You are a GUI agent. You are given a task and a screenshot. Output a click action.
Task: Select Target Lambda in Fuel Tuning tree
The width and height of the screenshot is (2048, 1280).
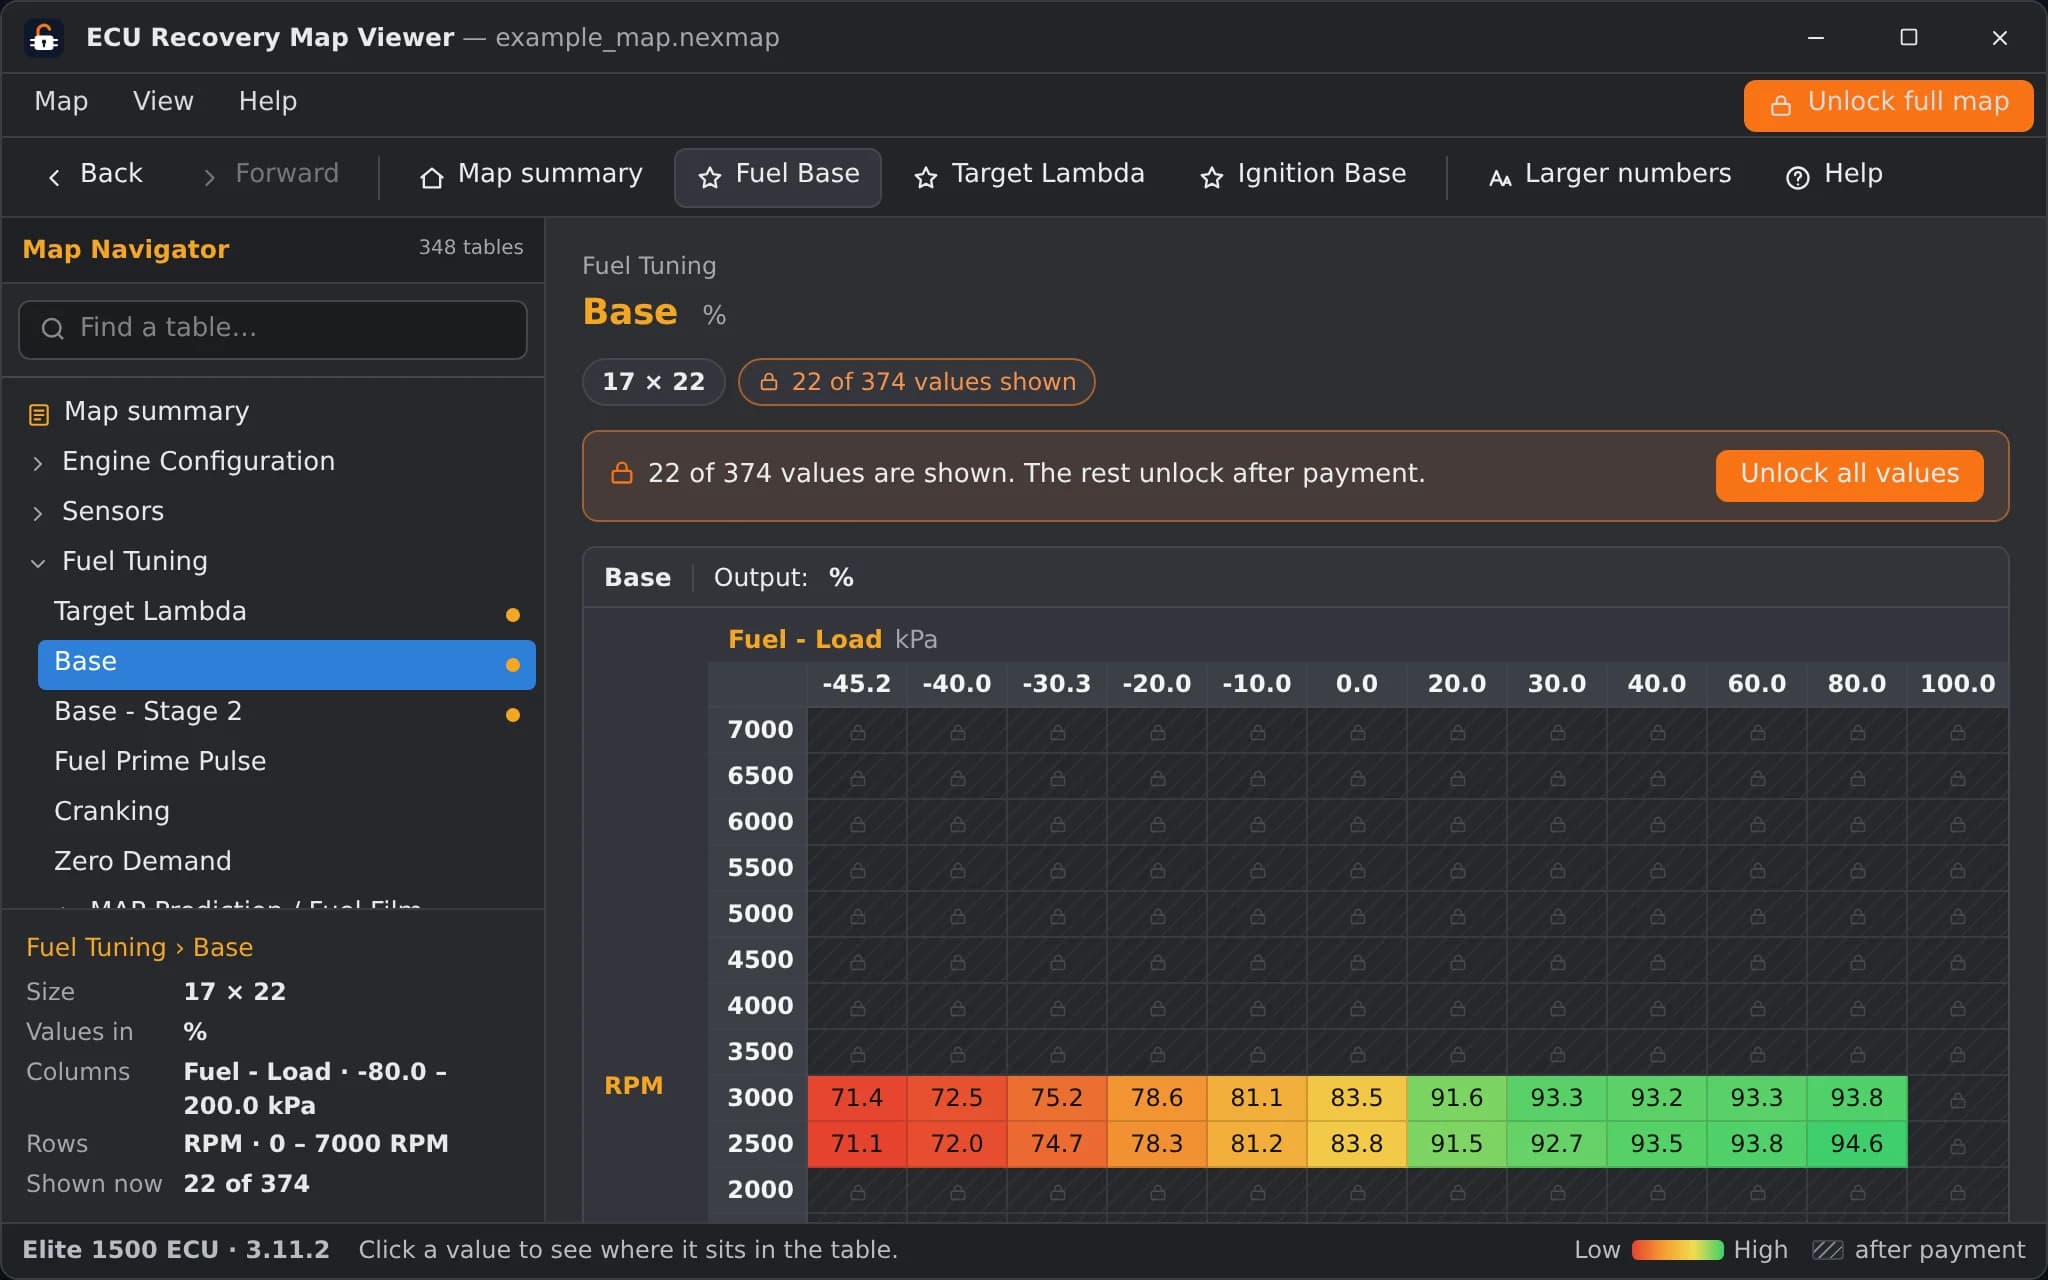click(287, 613)
